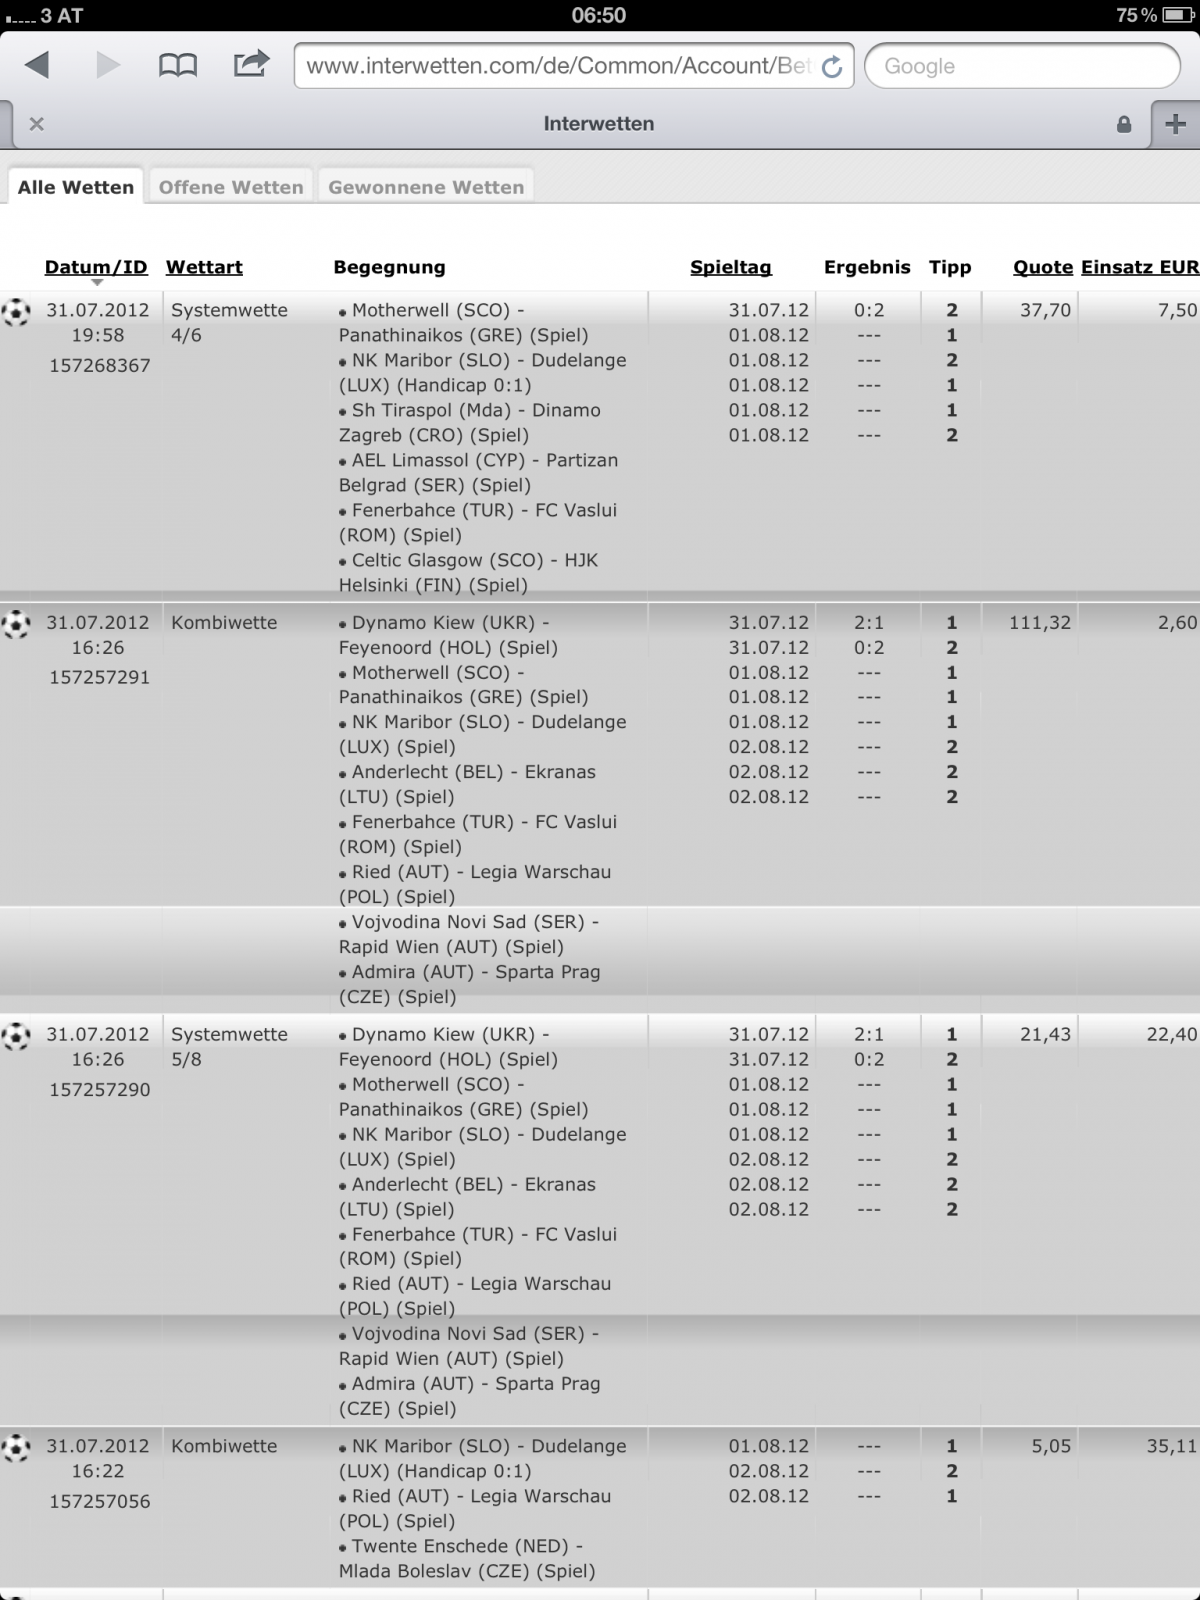
Task: Sort by Datum/ID column header
Action: 96,267
